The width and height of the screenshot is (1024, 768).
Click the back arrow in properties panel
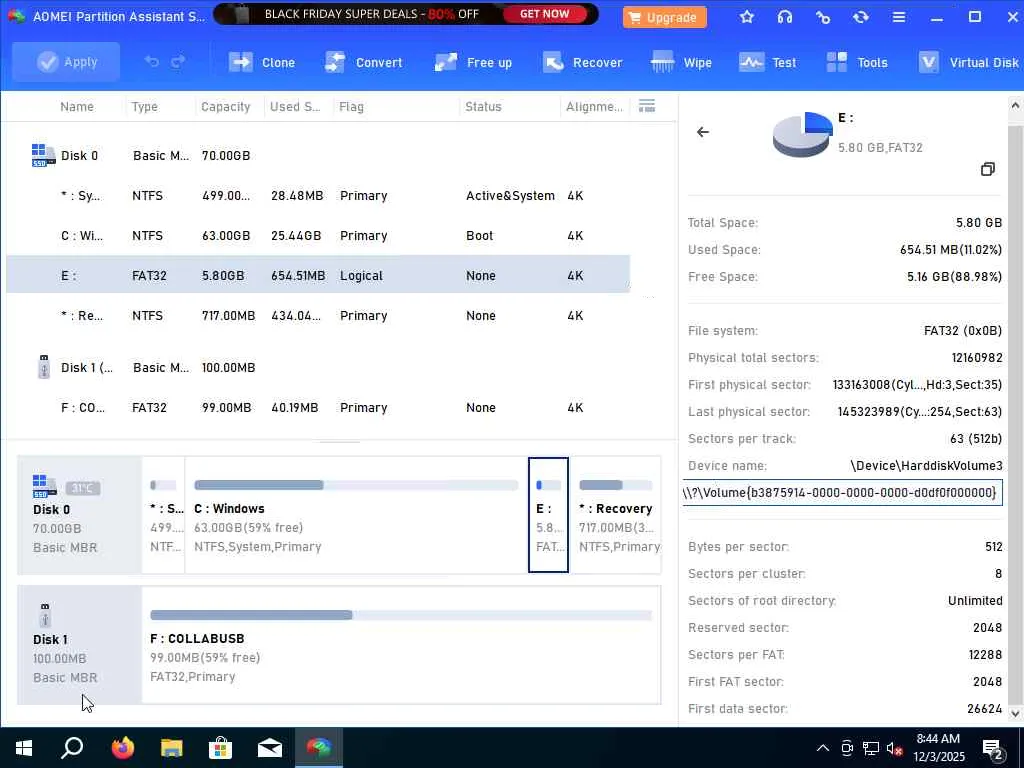(703, 132)
